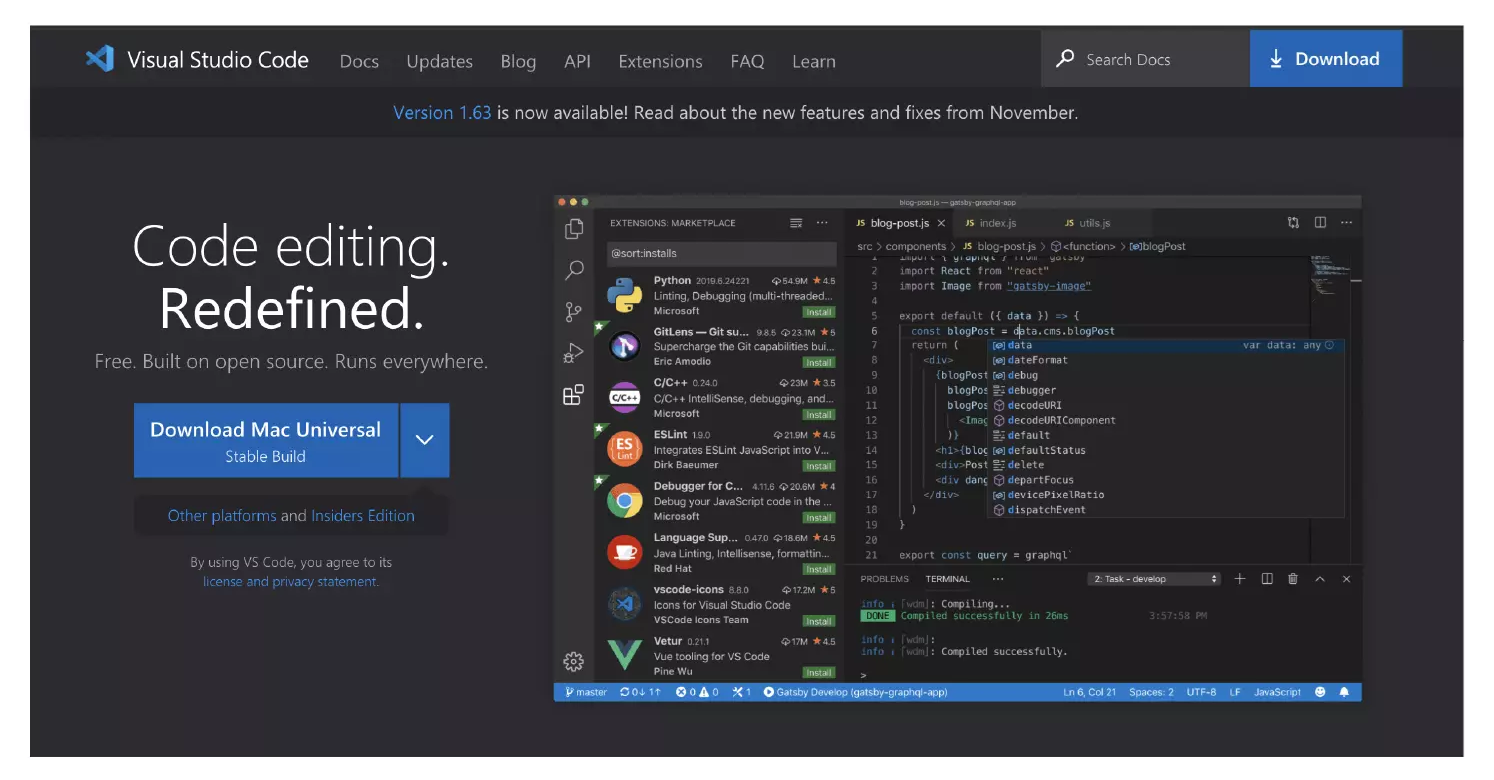Click the Red Hat Java coffee cup logo
The image size is (1494, 780).
(625, 552)
